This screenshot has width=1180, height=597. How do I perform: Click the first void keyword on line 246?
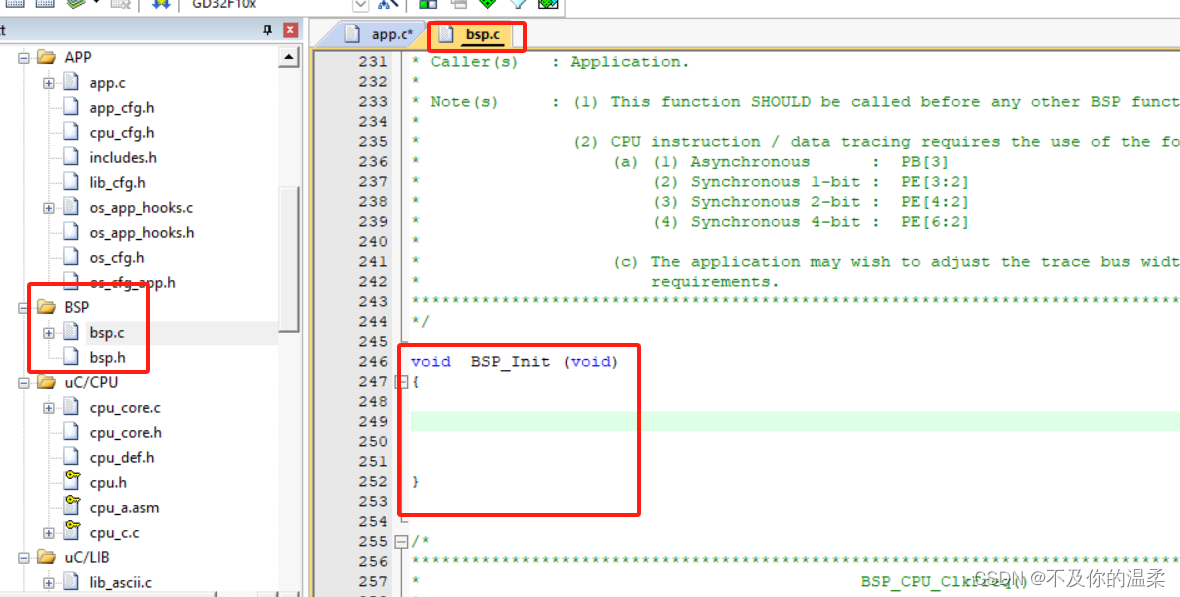point(430,361)
